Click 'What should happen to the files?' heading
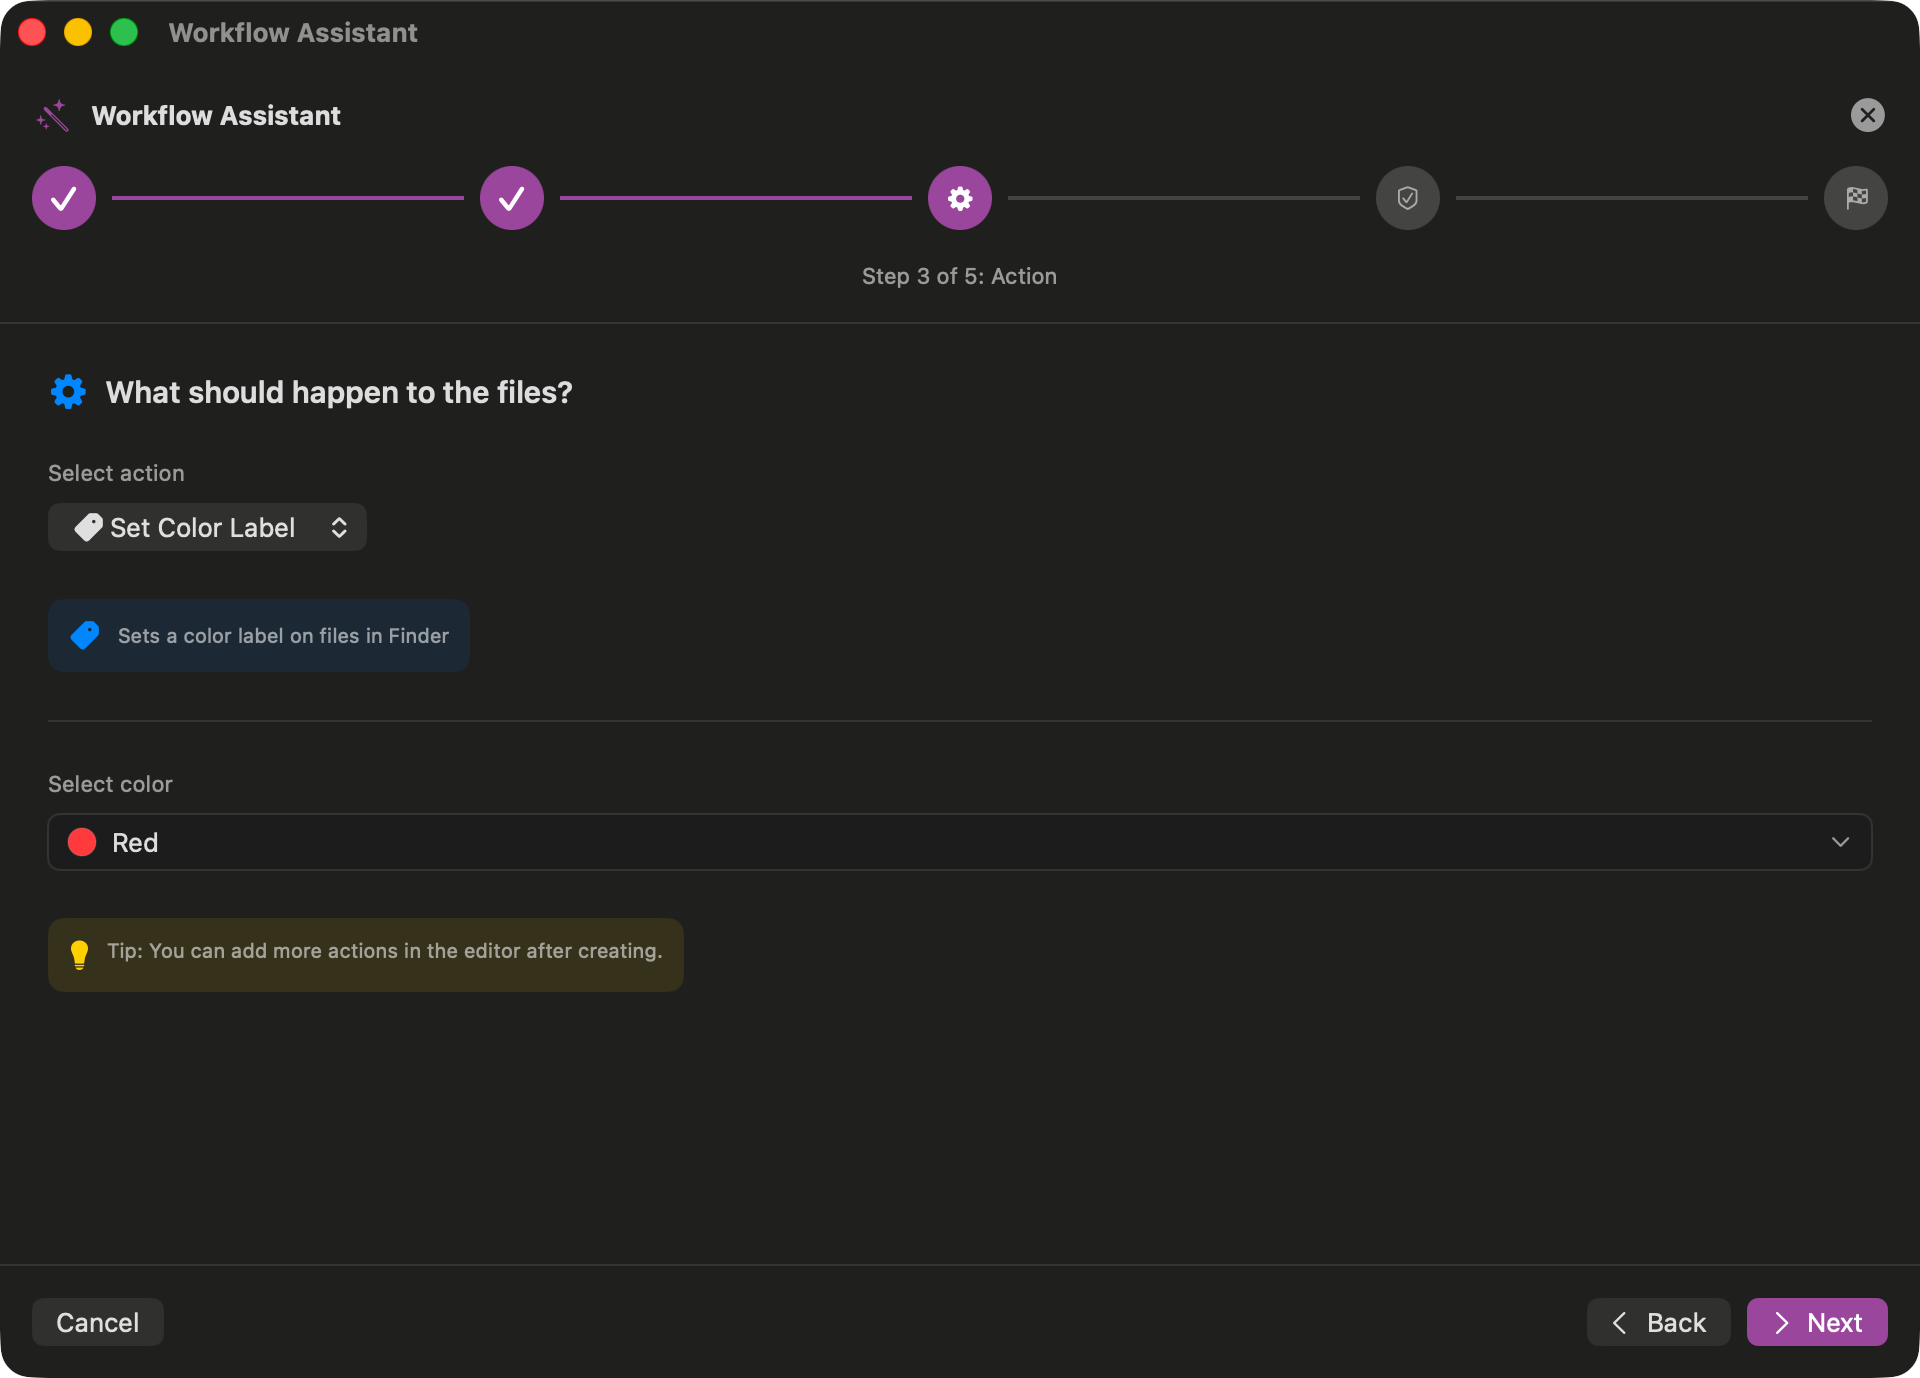This screenshot has height=1378, width=1920. pyautogui.click(x=339, y=392)
